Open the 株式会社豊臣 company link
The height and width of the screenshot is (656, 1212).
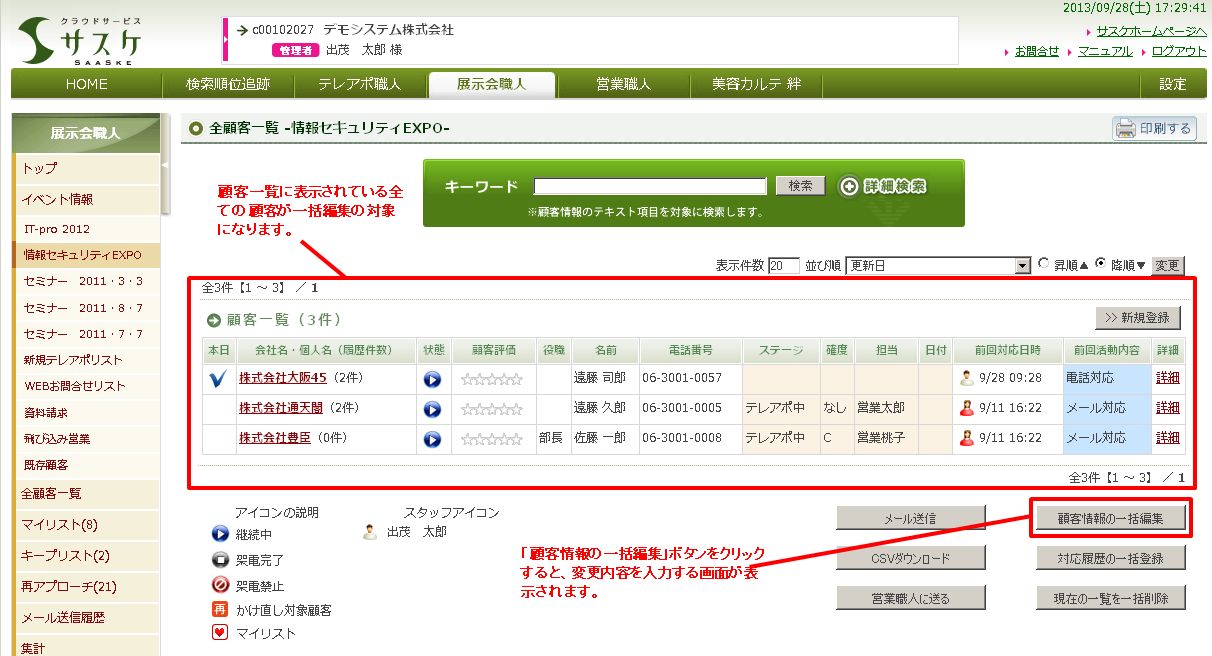[x=270, y=438]
